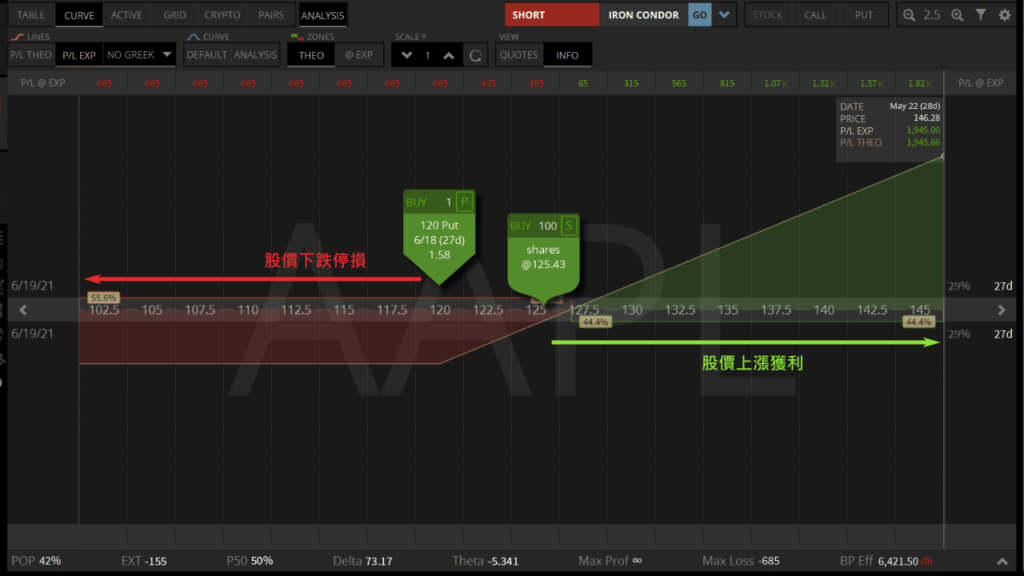Click the P50 50% statistic
Screen dimensions: 1024x576
pyautogui.click(x=249, y=561)
